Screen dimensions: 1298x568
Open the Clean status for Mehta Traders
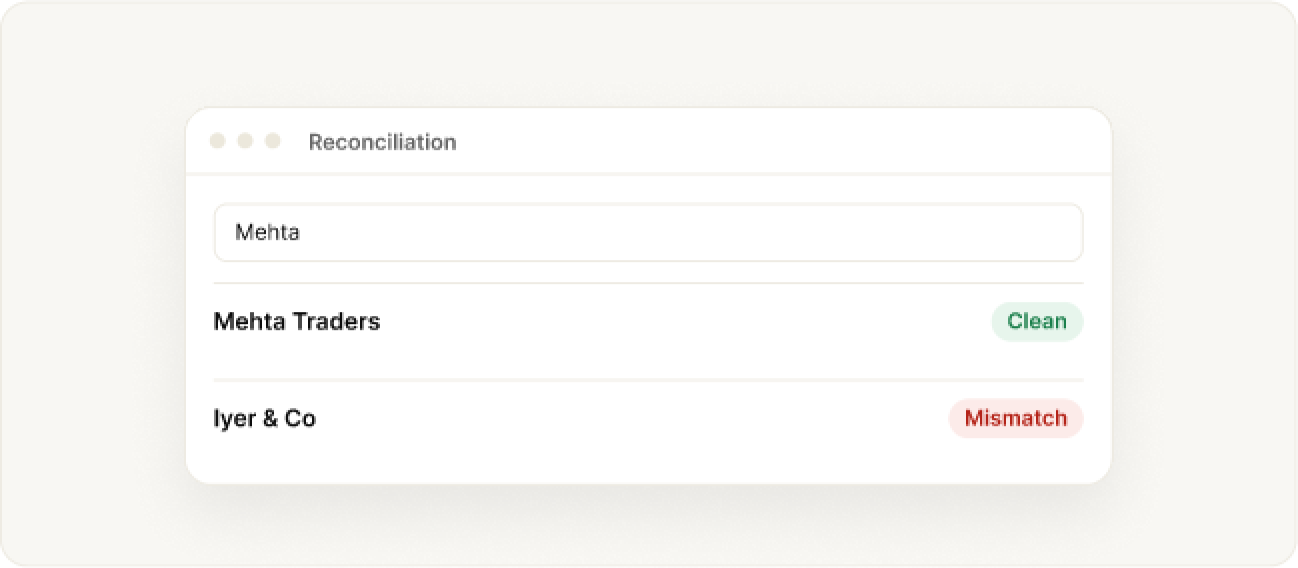[1037, 321]
